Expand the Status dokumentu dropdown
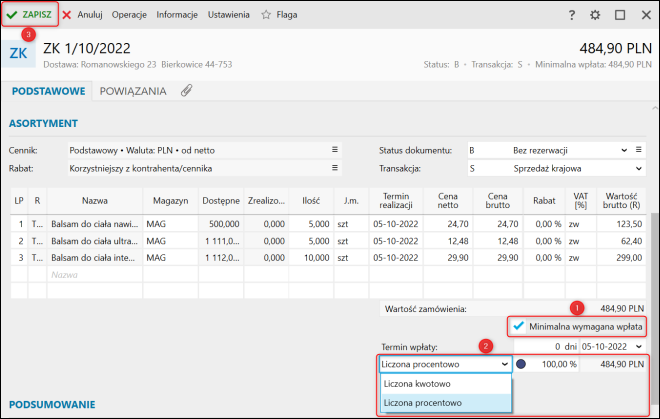660x419 pixels. (x=622, y=150)
